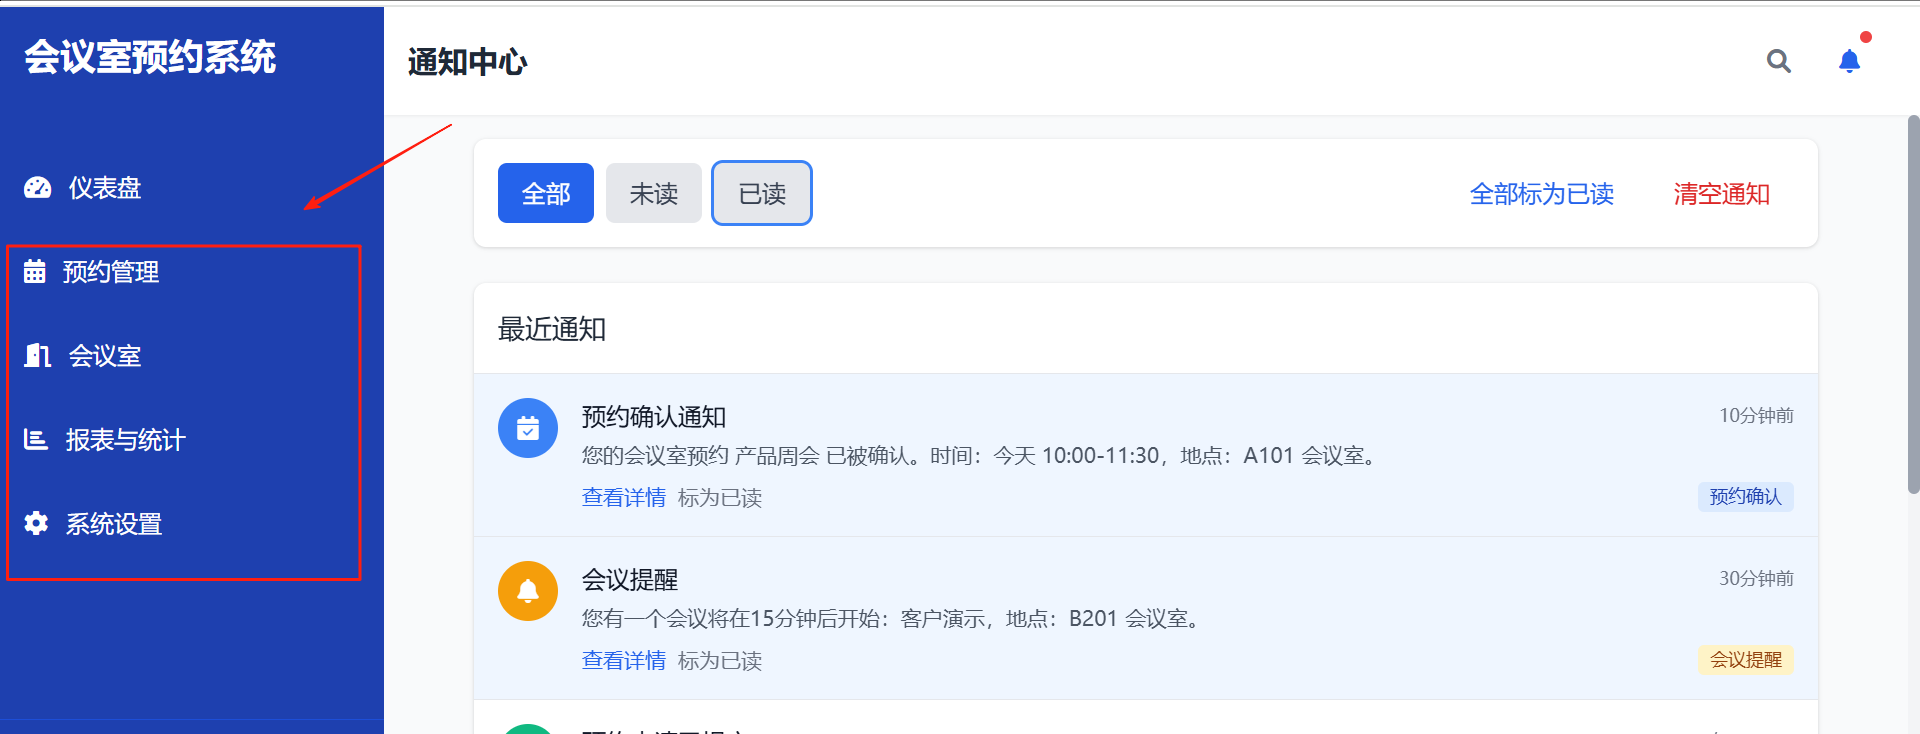1920x734 pixels.
Task: Click the calendar icon beside 预约管理
Action: [x=35, y=271]
